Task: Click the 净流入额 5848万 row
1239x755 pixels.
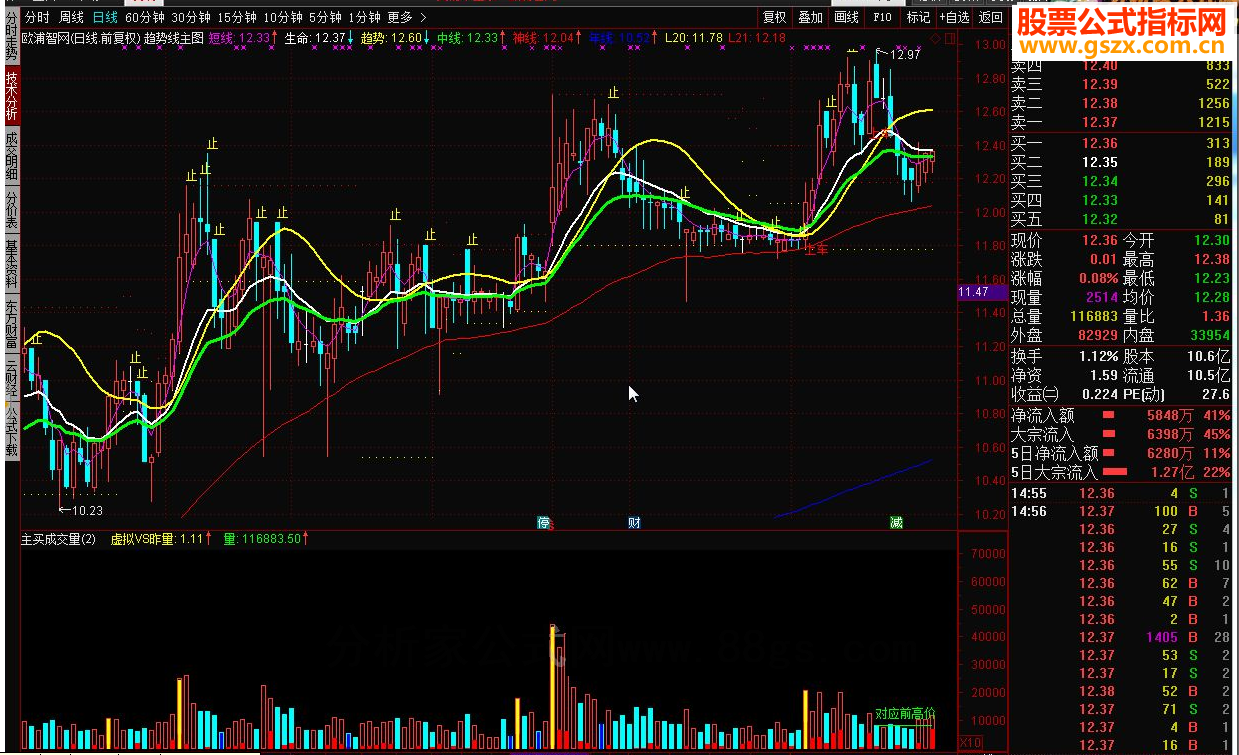Action: pyautogui.click(x=1121, y=415)
